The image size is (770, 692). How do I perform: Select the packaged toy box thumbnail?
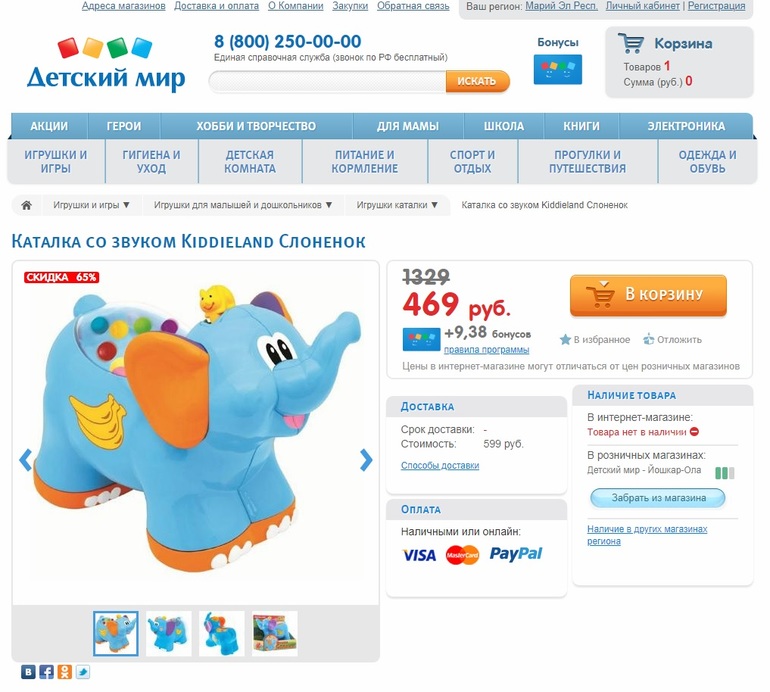click(x=275, y=634)
